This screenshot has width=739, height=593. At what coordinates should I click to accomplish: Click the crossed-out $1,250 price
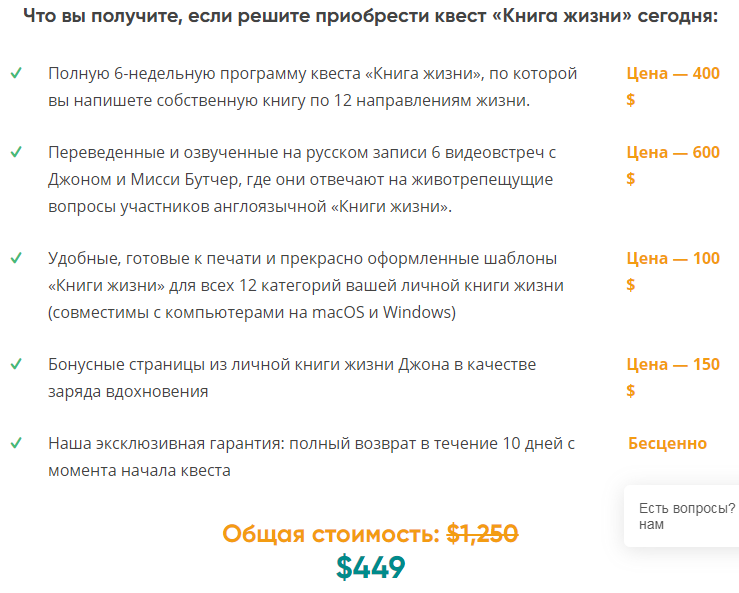point(482,534)
